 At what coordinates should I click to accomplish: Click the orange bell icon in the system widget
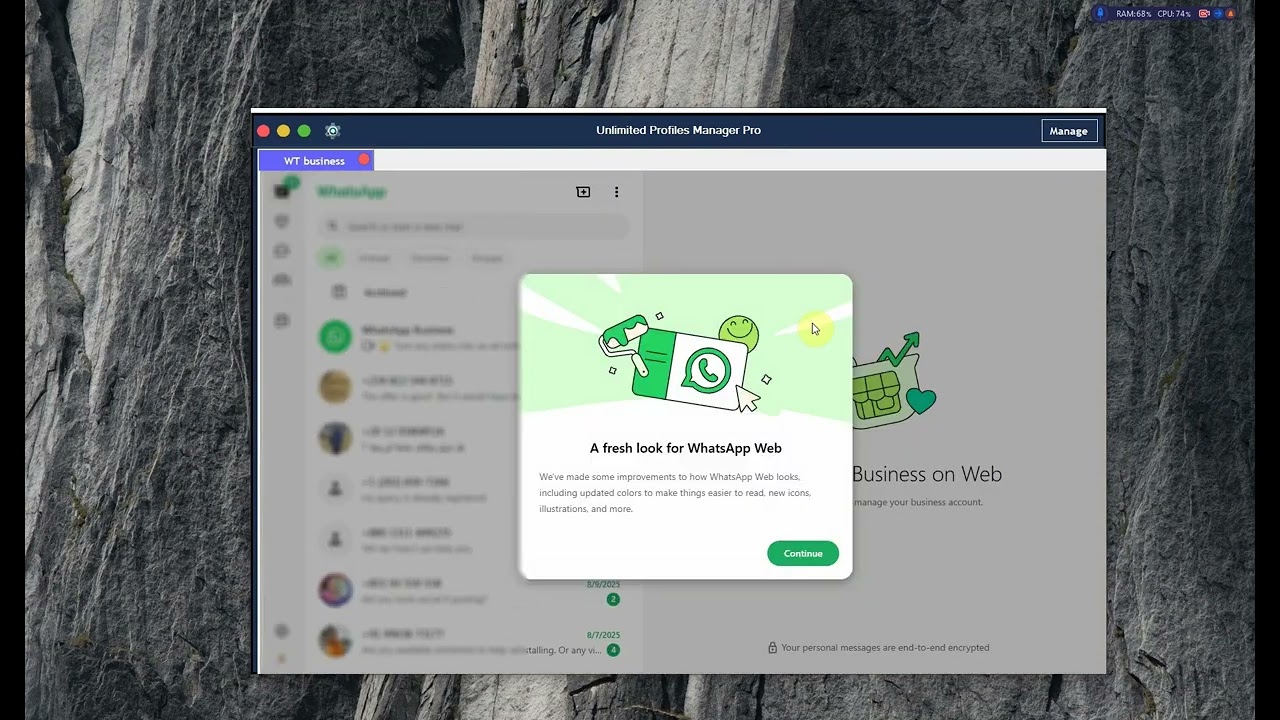tap(1230, 14)
